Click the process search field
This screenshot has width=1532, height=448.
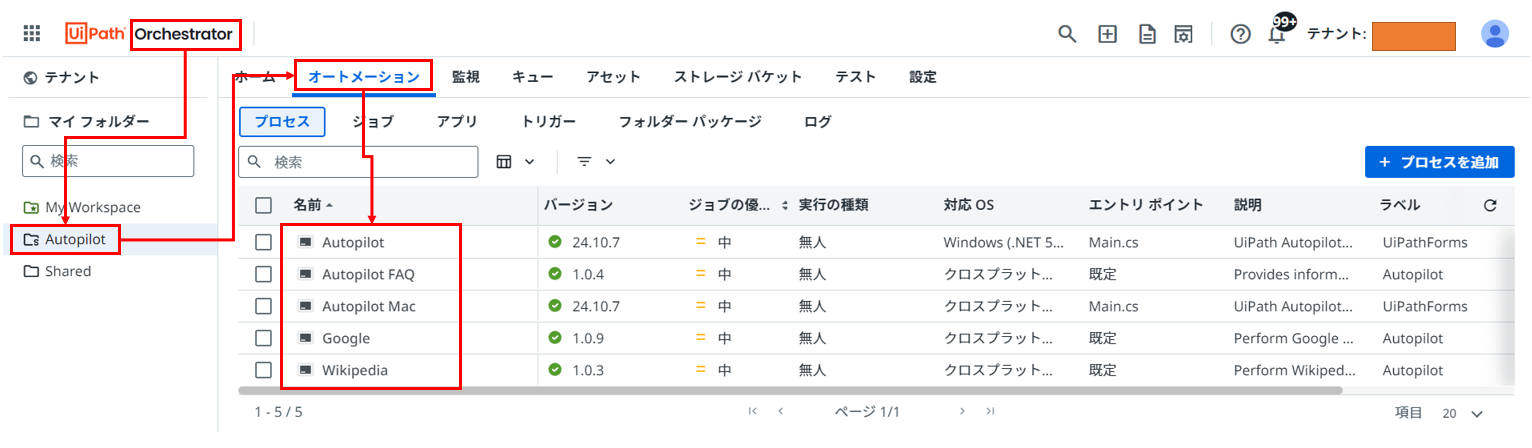click(358, 162)
